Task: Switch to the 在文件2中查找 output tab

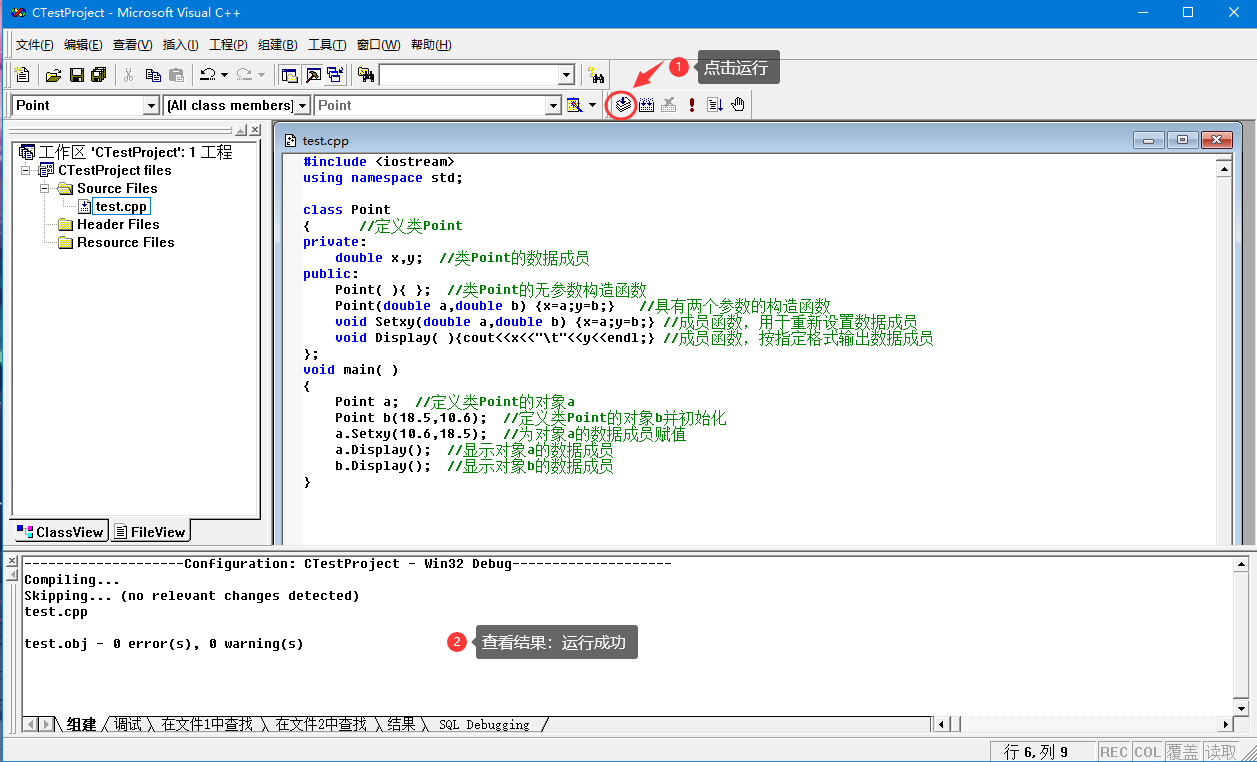Action: [x=321, y=724]
